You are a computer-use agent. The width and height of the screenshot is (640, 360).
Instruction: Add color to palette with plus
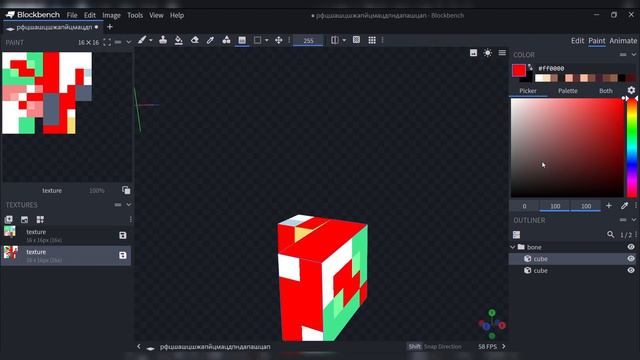(x=609, y=206)
